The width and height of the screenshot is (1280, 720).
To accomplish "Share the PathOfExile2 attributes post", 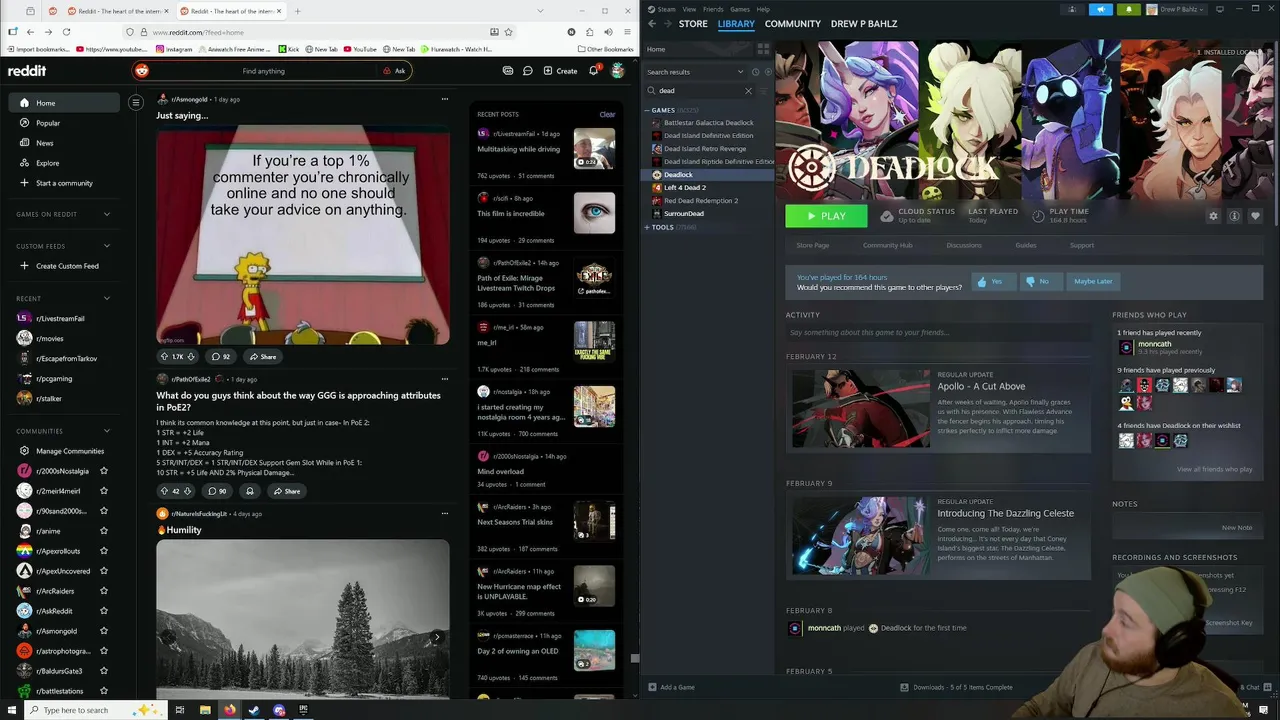I will (x=286, y=491).
